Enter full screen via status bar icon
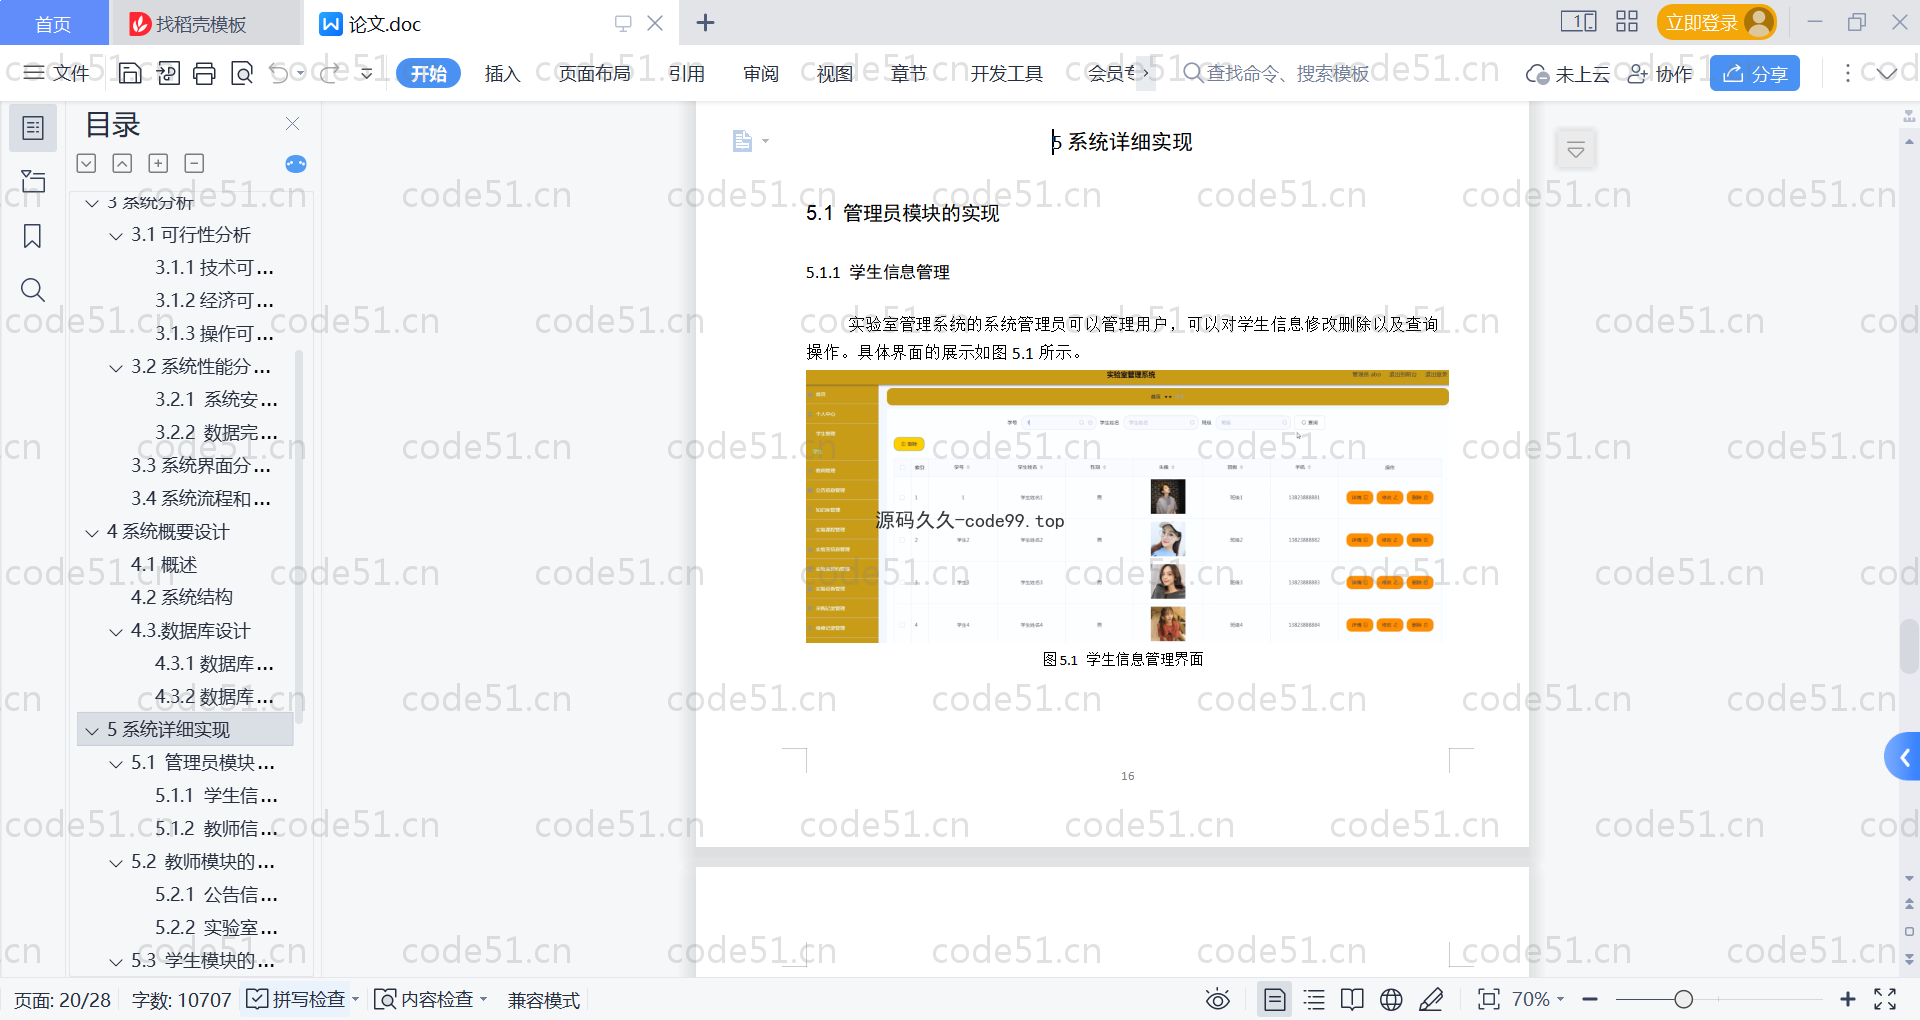1920x1020 pixels. point(1885,999)
